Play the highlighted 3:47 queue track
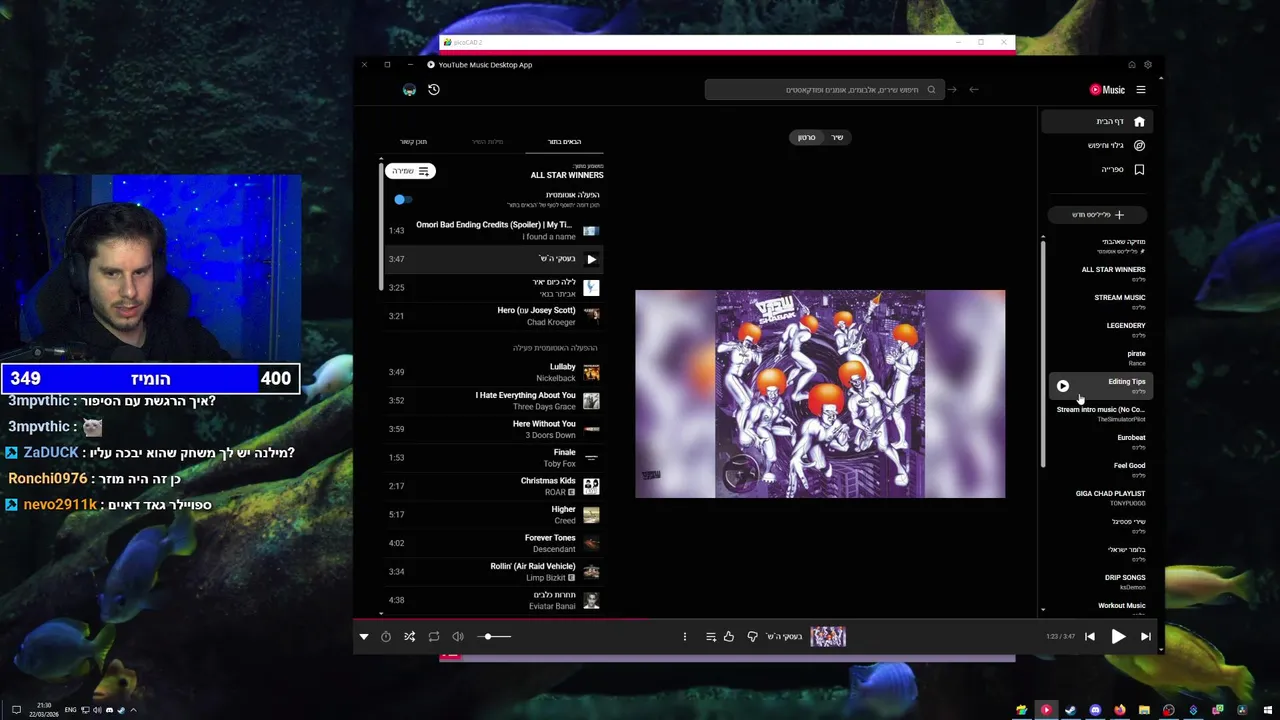 (591, 259)
